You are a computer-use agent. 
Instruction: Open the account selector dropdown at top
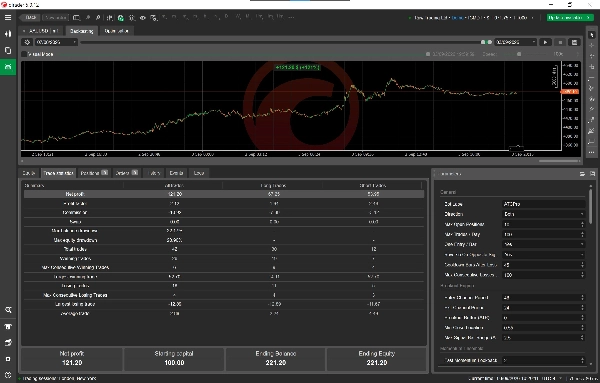[x=472, y=18]
